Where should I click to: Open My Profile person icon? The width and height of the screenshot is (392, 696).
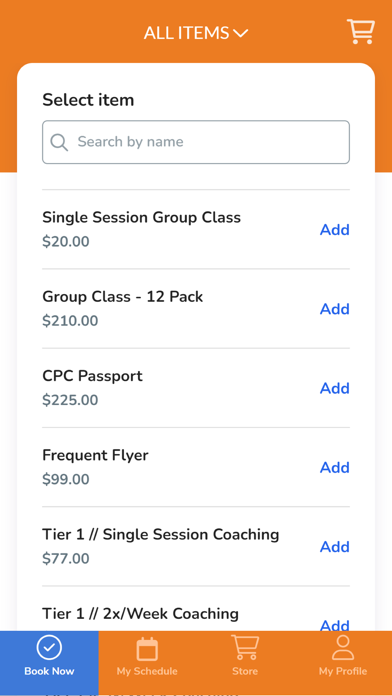coord(343,648)
